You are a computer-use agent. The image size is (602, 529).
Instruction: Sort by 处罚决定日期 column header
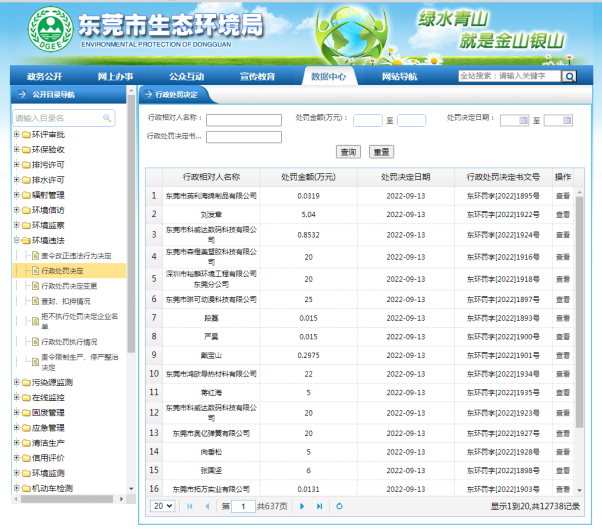(x=406, y=177)
